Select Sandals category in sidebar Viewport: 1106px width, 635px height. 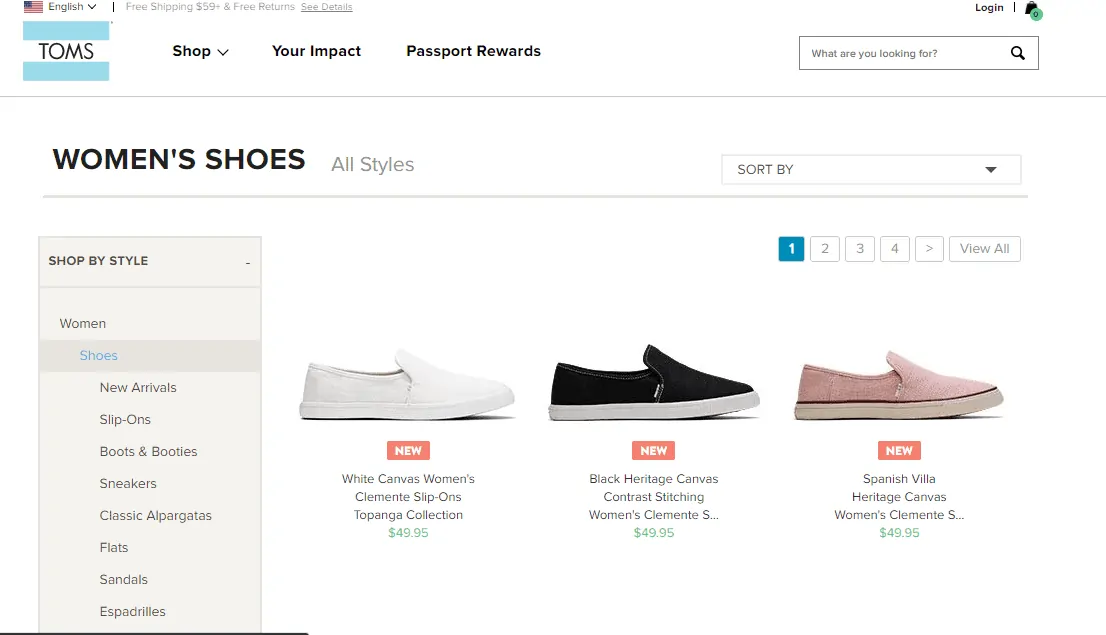coord(123,579)
